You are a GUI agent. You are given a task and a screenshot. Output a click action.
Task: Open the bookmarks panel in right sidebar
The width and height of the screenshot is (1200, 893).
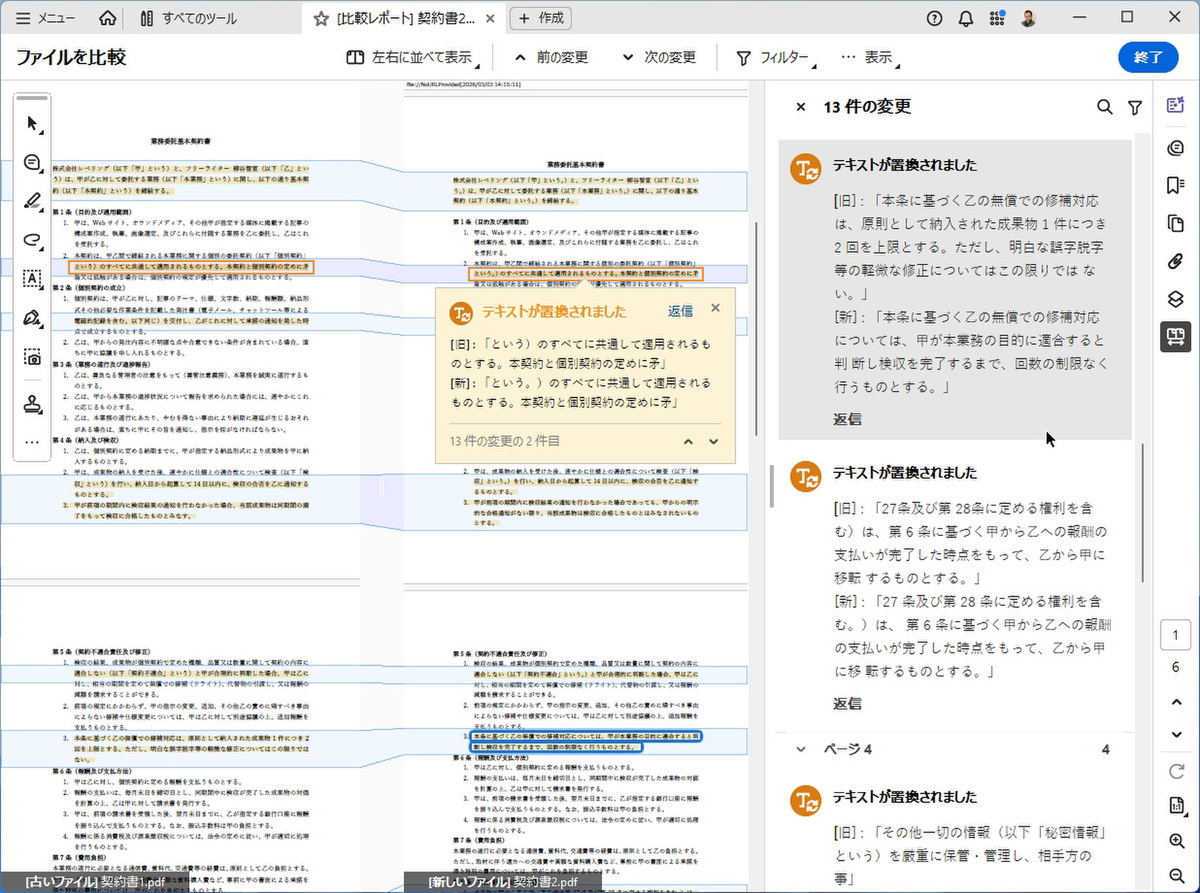[1176, 185]
